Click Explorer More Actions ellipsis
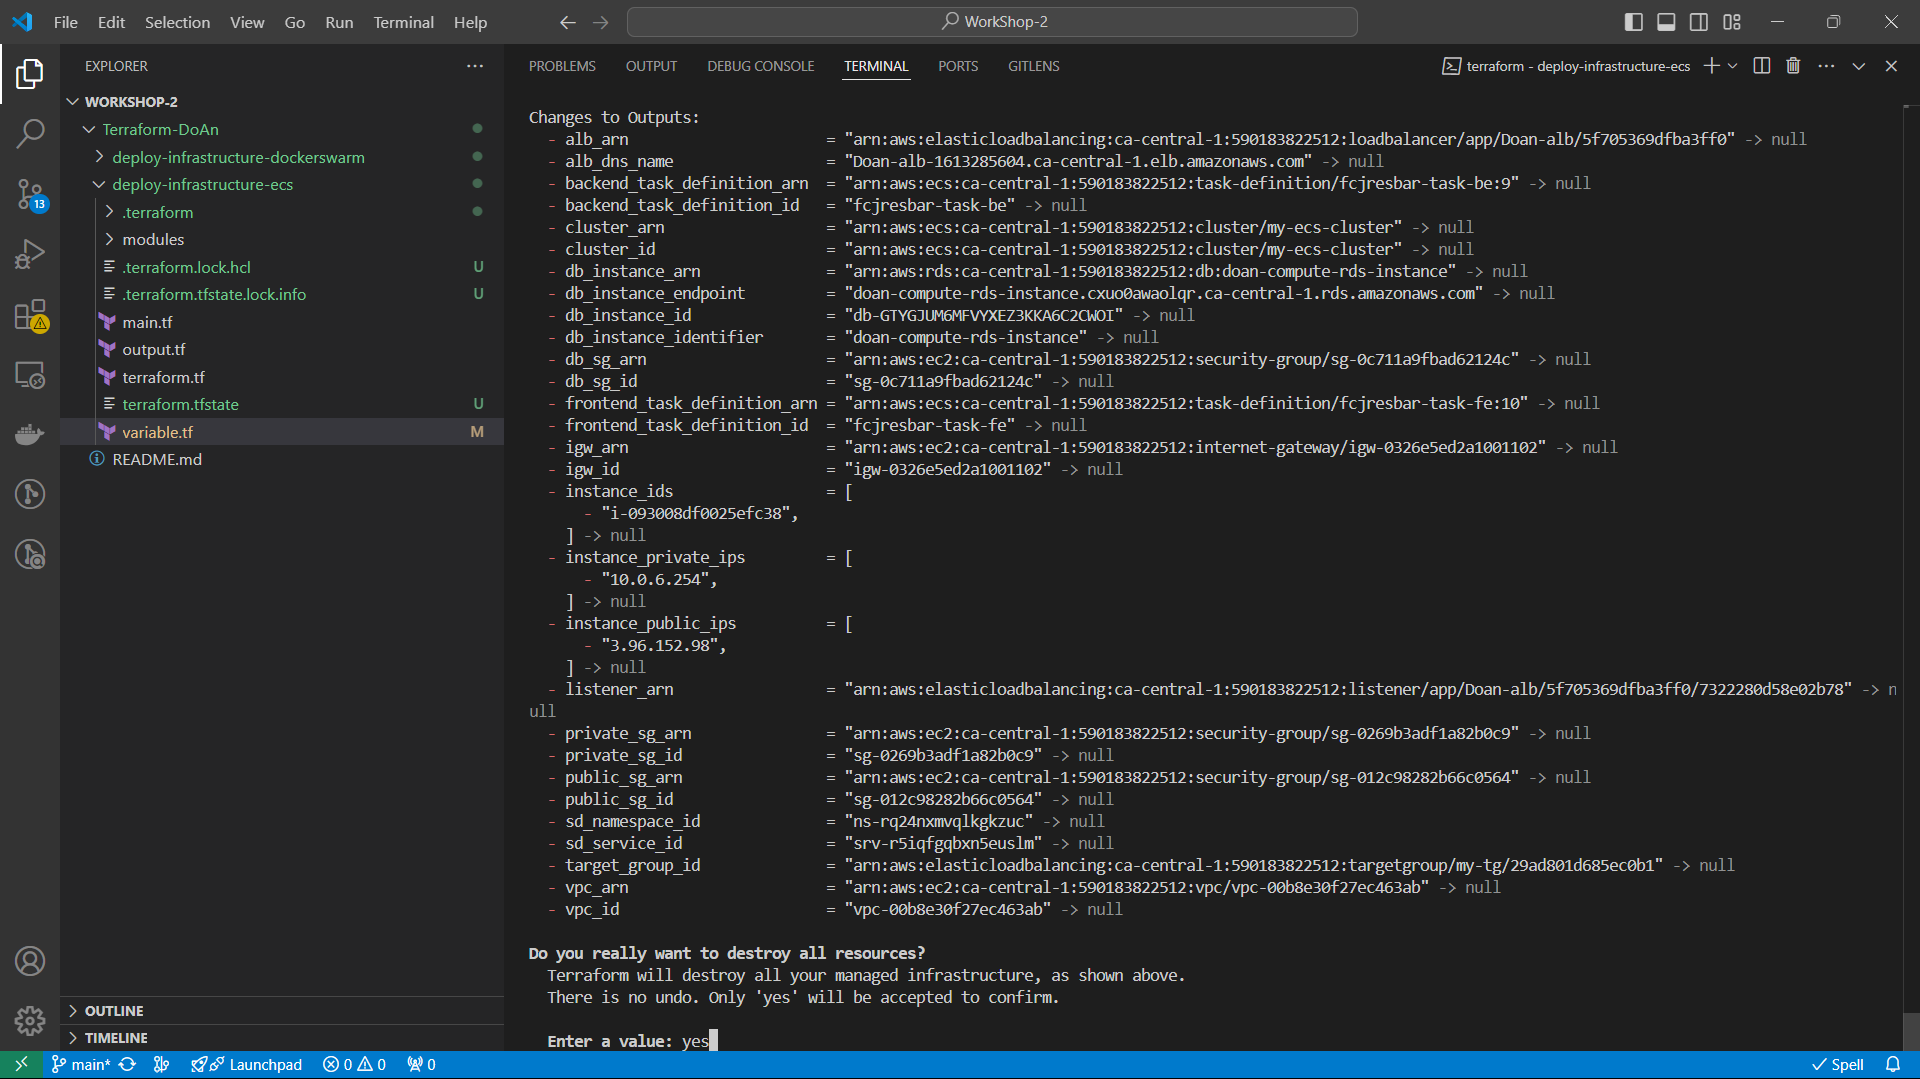1920x1079 pixels. point(475,66)
